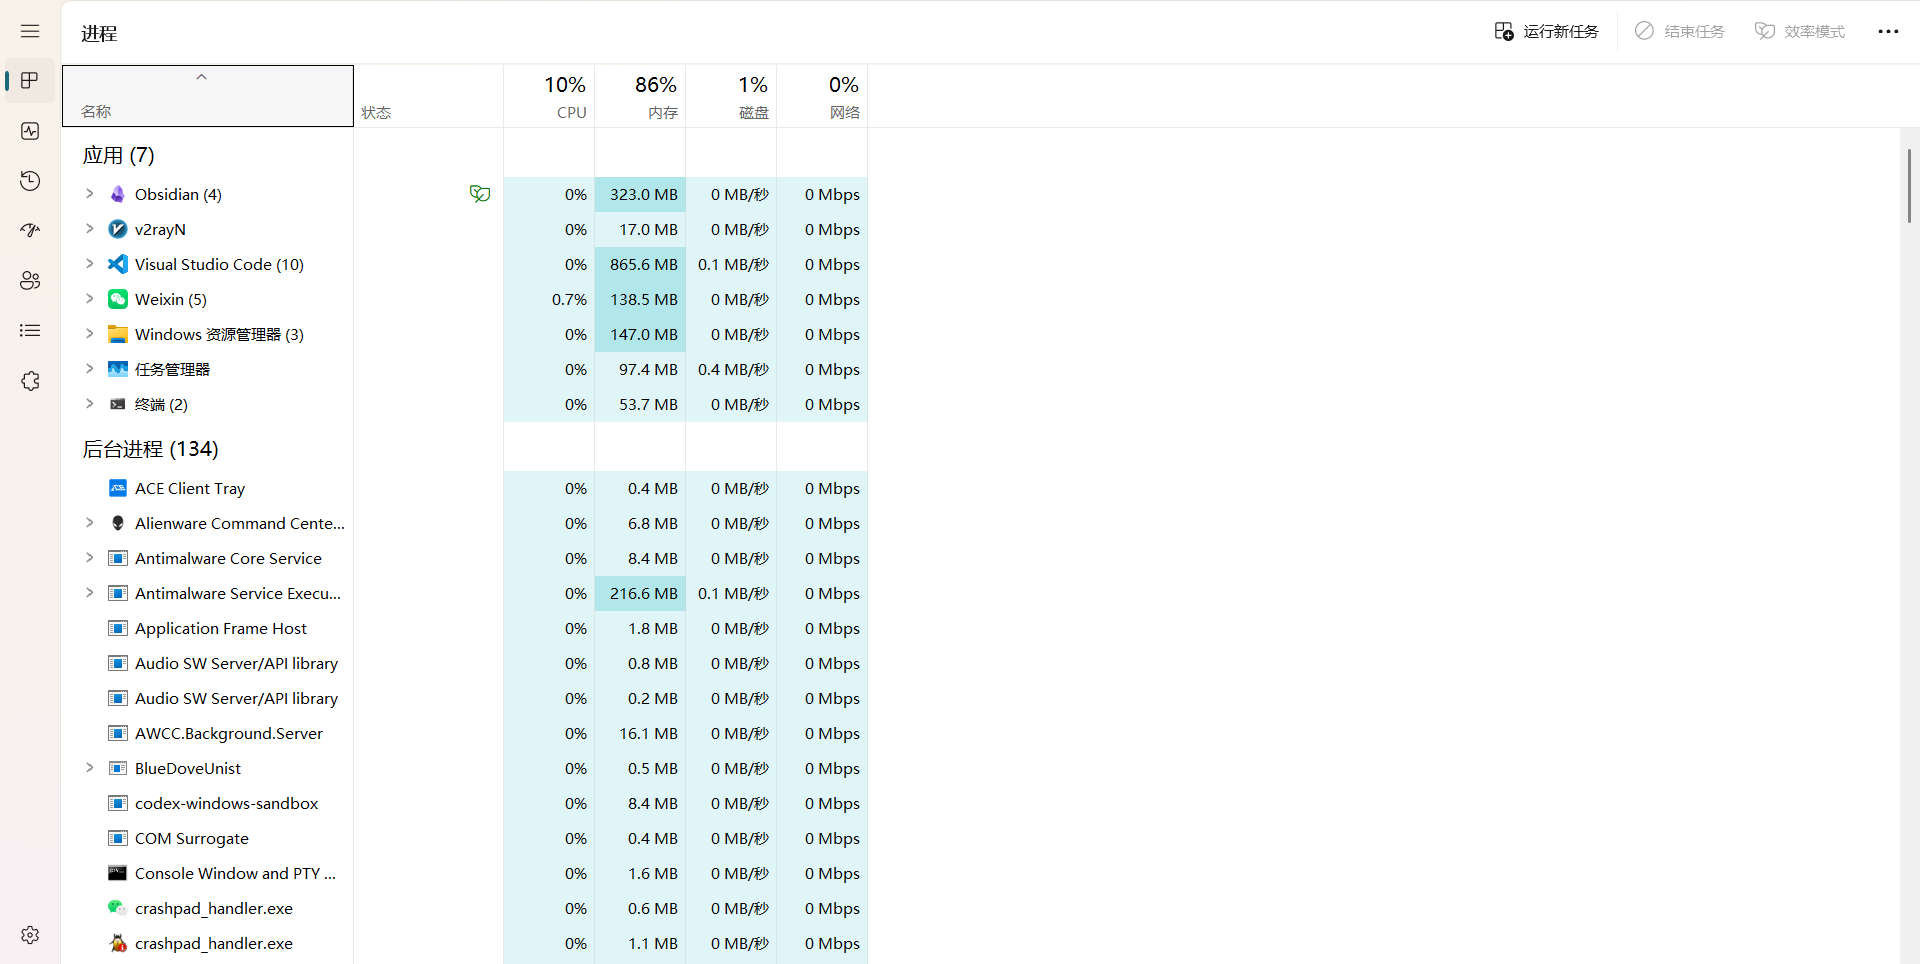Image resolution: width=1920 pixels, height=964 pixels.
Task: Open the Performance page in sidebar
Action: point(30,131)
